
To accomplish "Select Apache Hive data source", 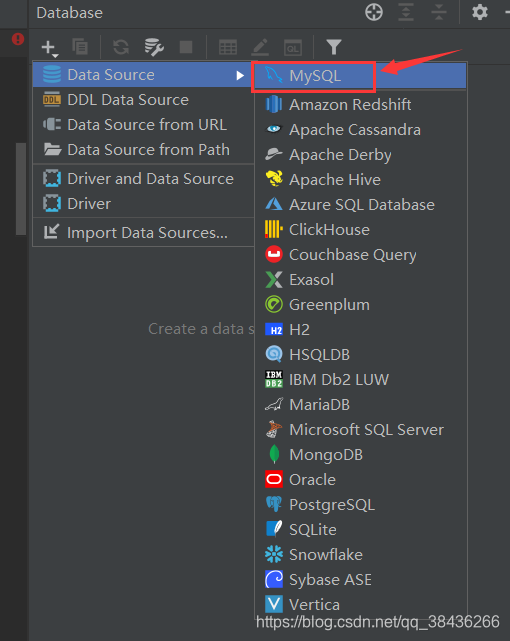I will click(360, 179).
